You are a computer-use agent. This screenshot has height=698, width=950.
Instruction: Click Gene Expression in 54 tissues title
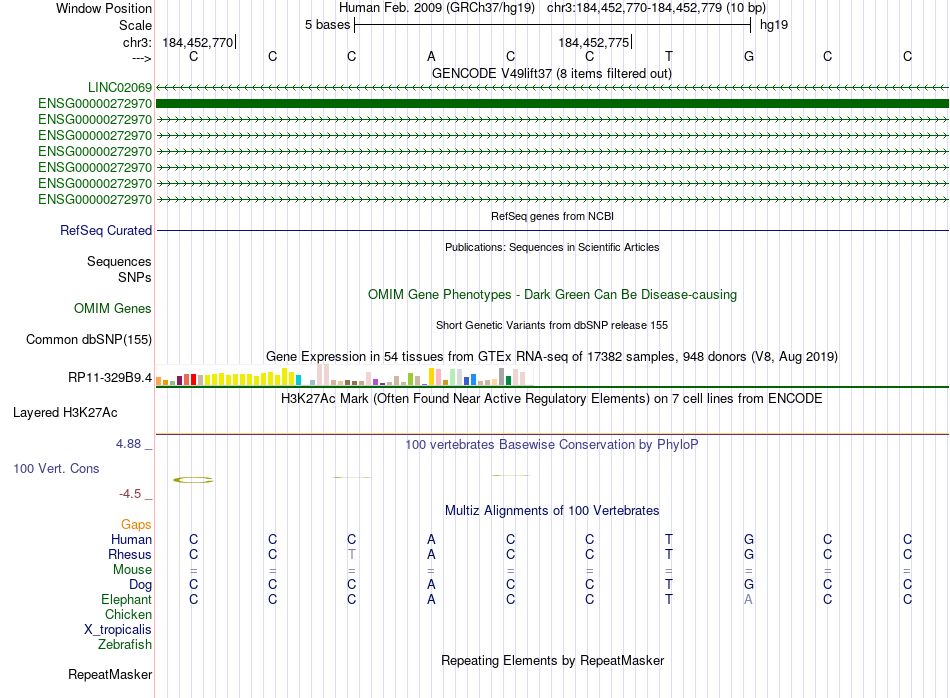pos(552,356)
